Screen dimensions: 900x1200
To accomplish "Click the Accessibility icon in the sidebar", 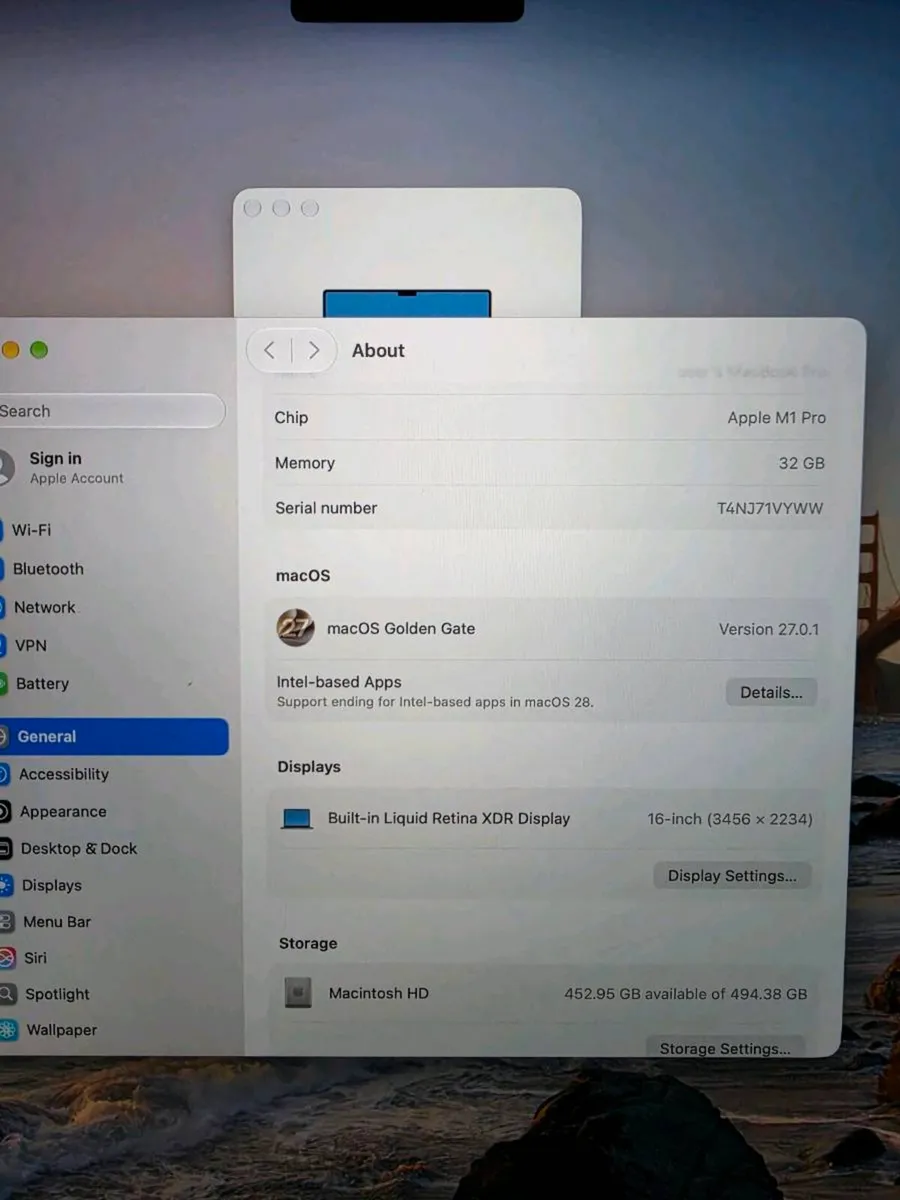I will coord(5,774).
